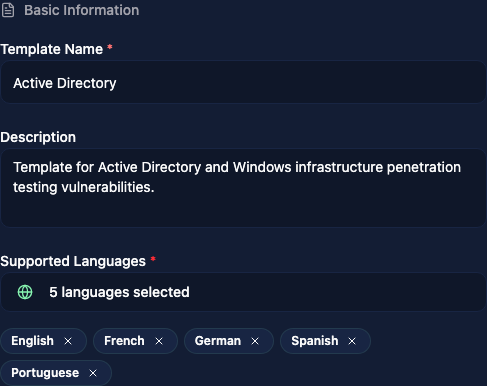Click the Spanish tag text
Screen dimensions: 487x386
click(315, 341)
